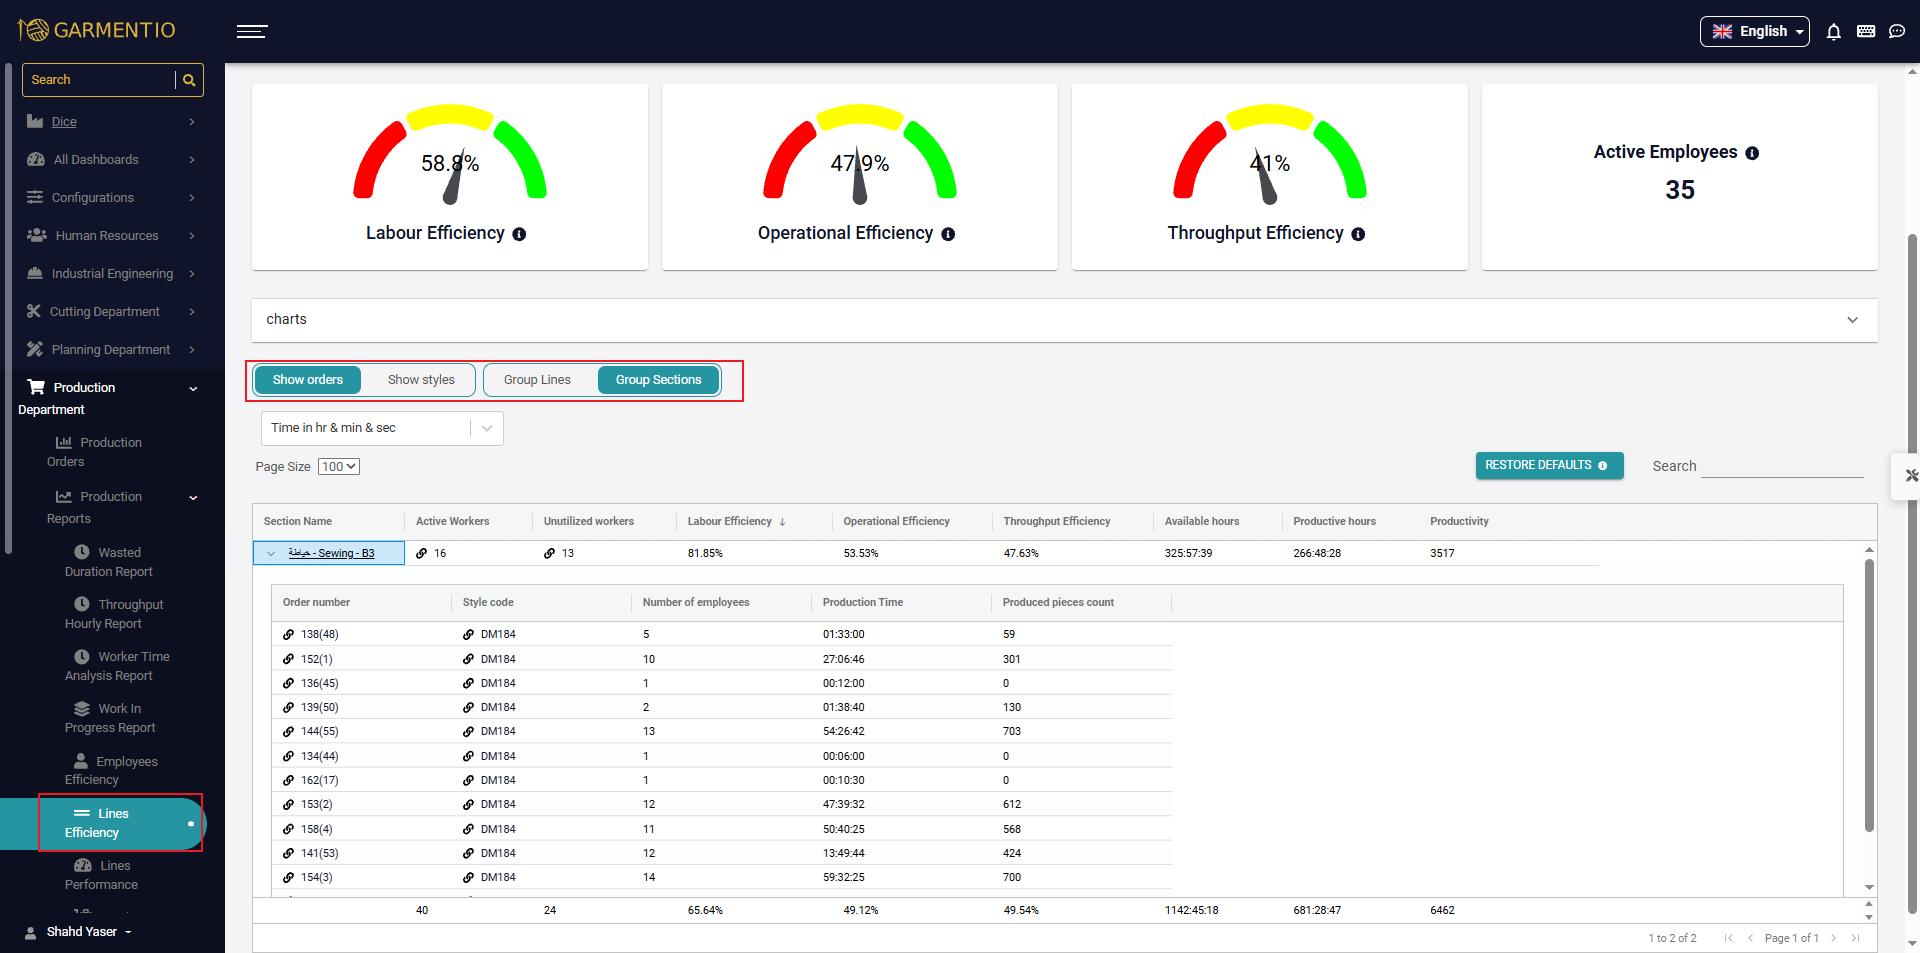Click the user avatar icon for Shahd Yaser
The image size is (1920, 953).
tap(31, 932)
